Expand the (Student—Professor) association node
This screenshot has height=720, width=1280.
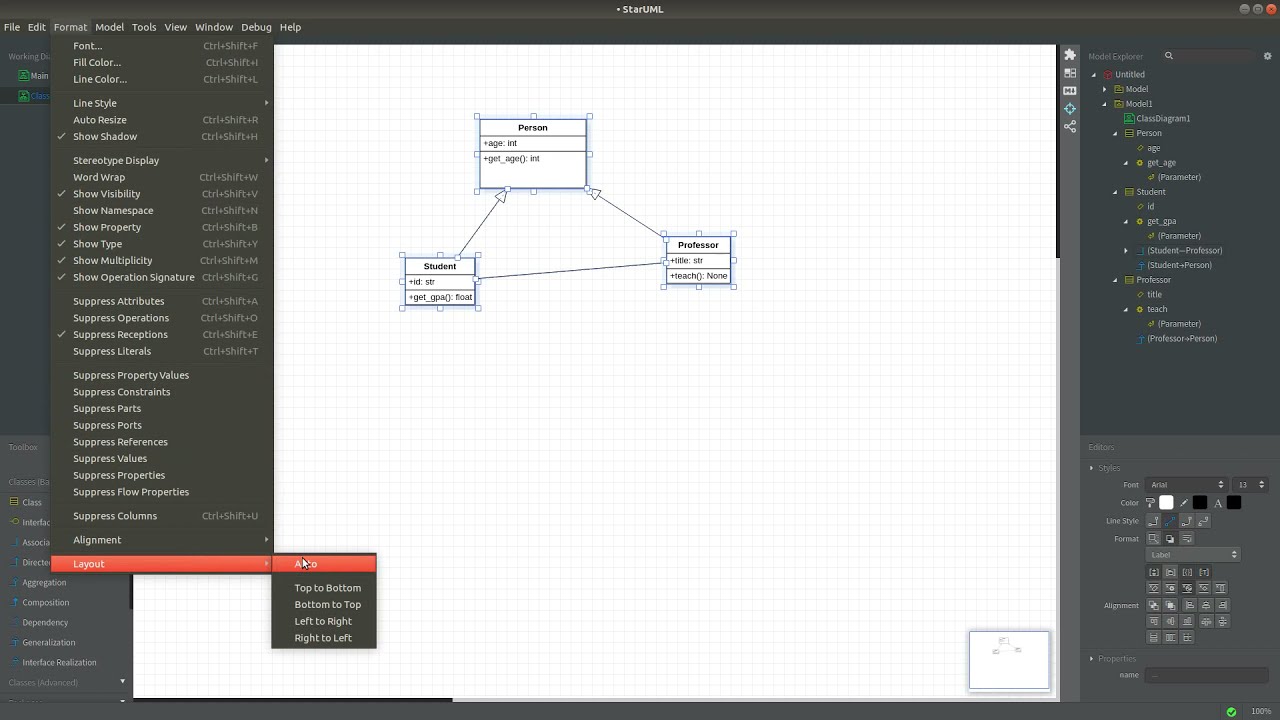point(1126,250)
